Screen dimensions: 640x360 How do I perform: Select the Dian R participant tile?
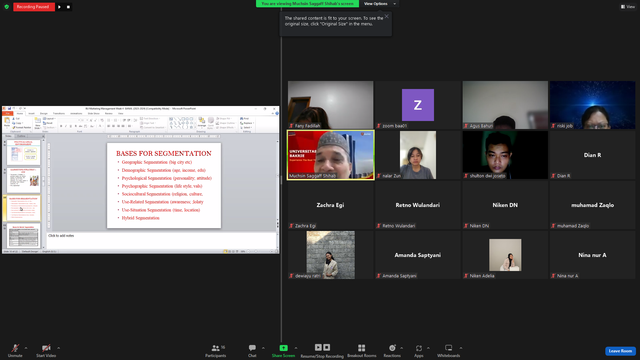click(593, 155)
